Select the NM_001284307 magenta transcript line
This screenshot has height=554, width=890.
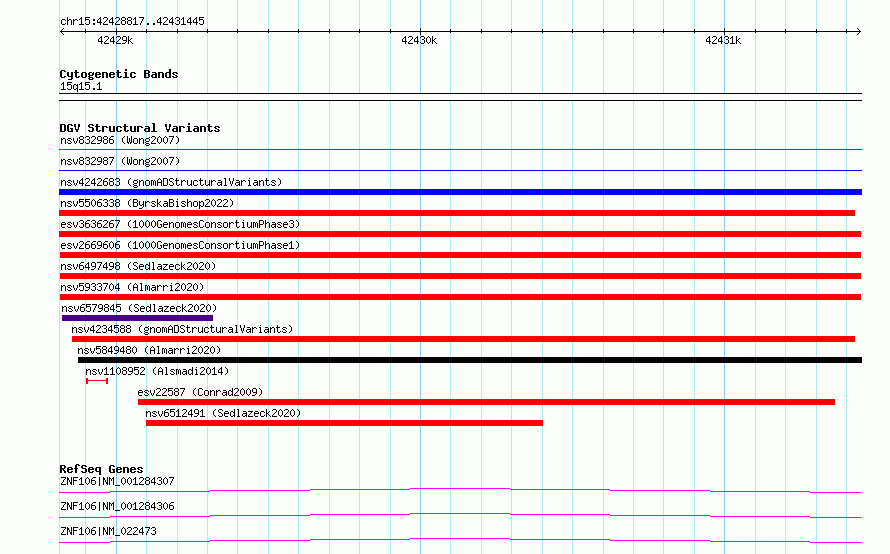(460, 490)
